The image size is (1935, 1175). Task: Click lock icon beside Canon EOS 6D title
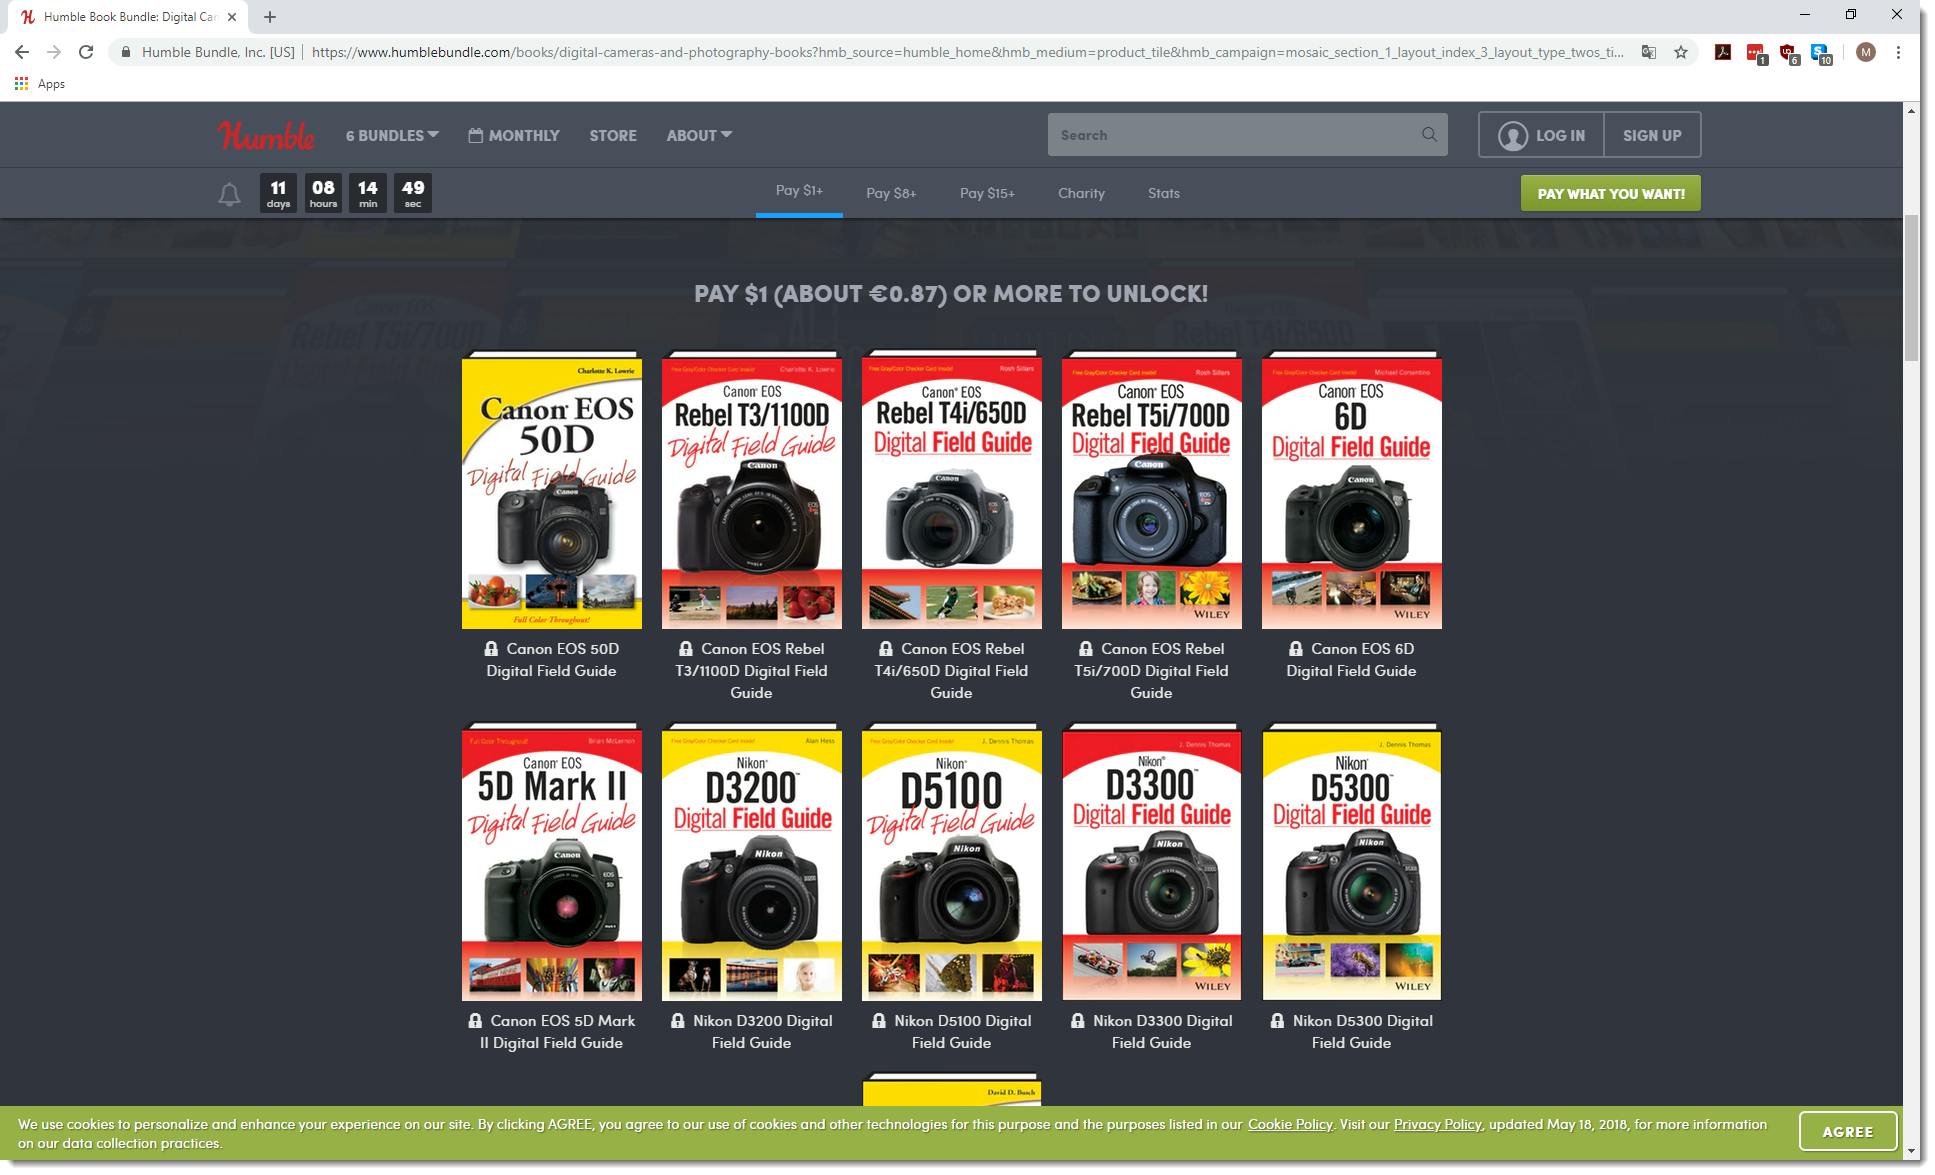click(x=1296, y=649)
